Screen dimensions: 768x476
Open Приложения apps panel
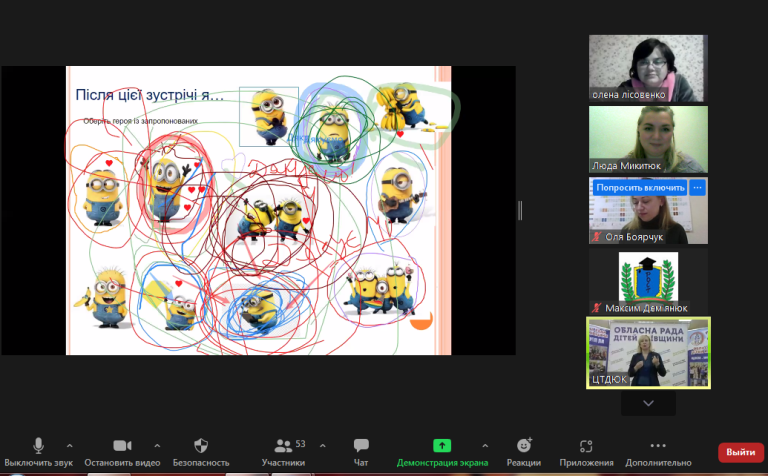pos(586,452)
